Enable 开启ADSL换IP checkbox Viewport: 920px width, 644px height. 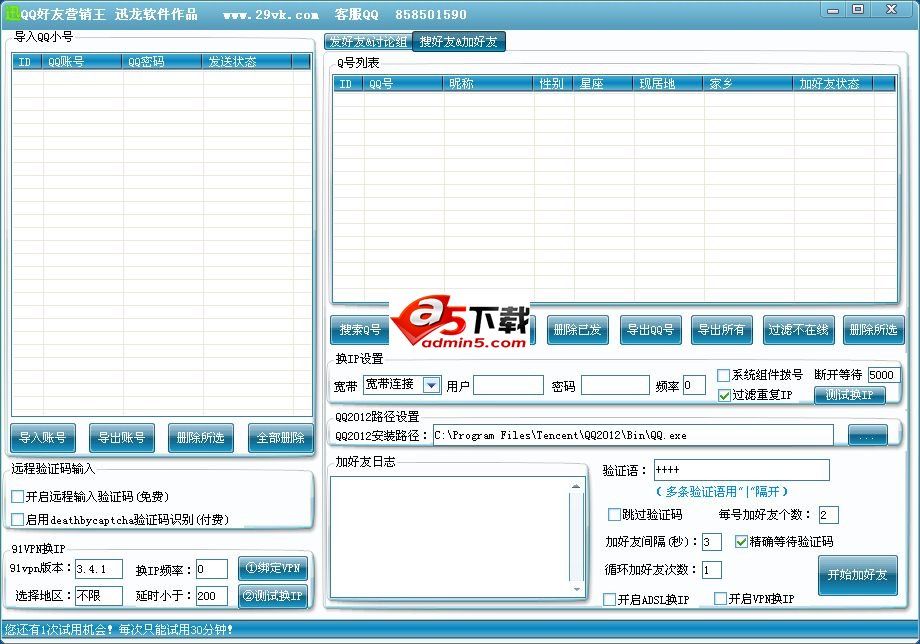point(610,599)
